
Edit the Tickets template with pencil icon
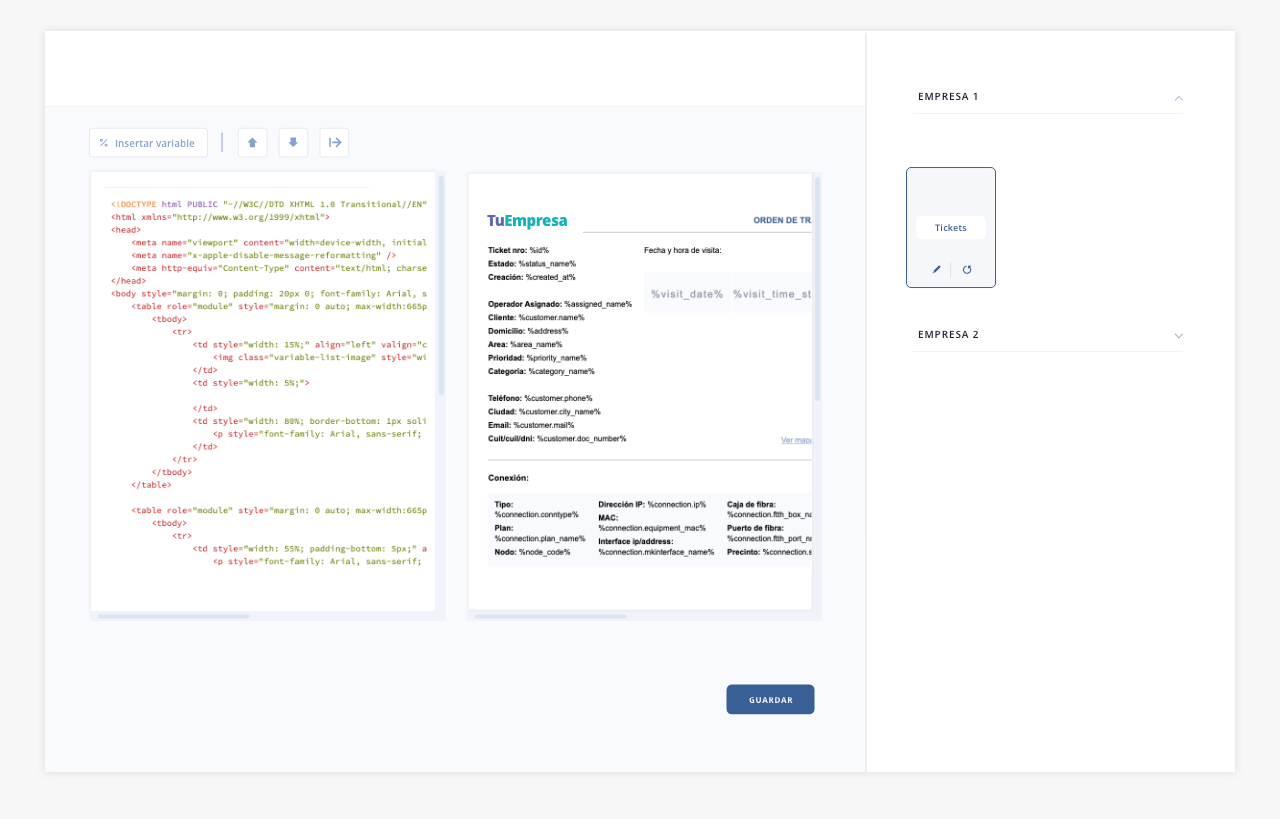937,269
